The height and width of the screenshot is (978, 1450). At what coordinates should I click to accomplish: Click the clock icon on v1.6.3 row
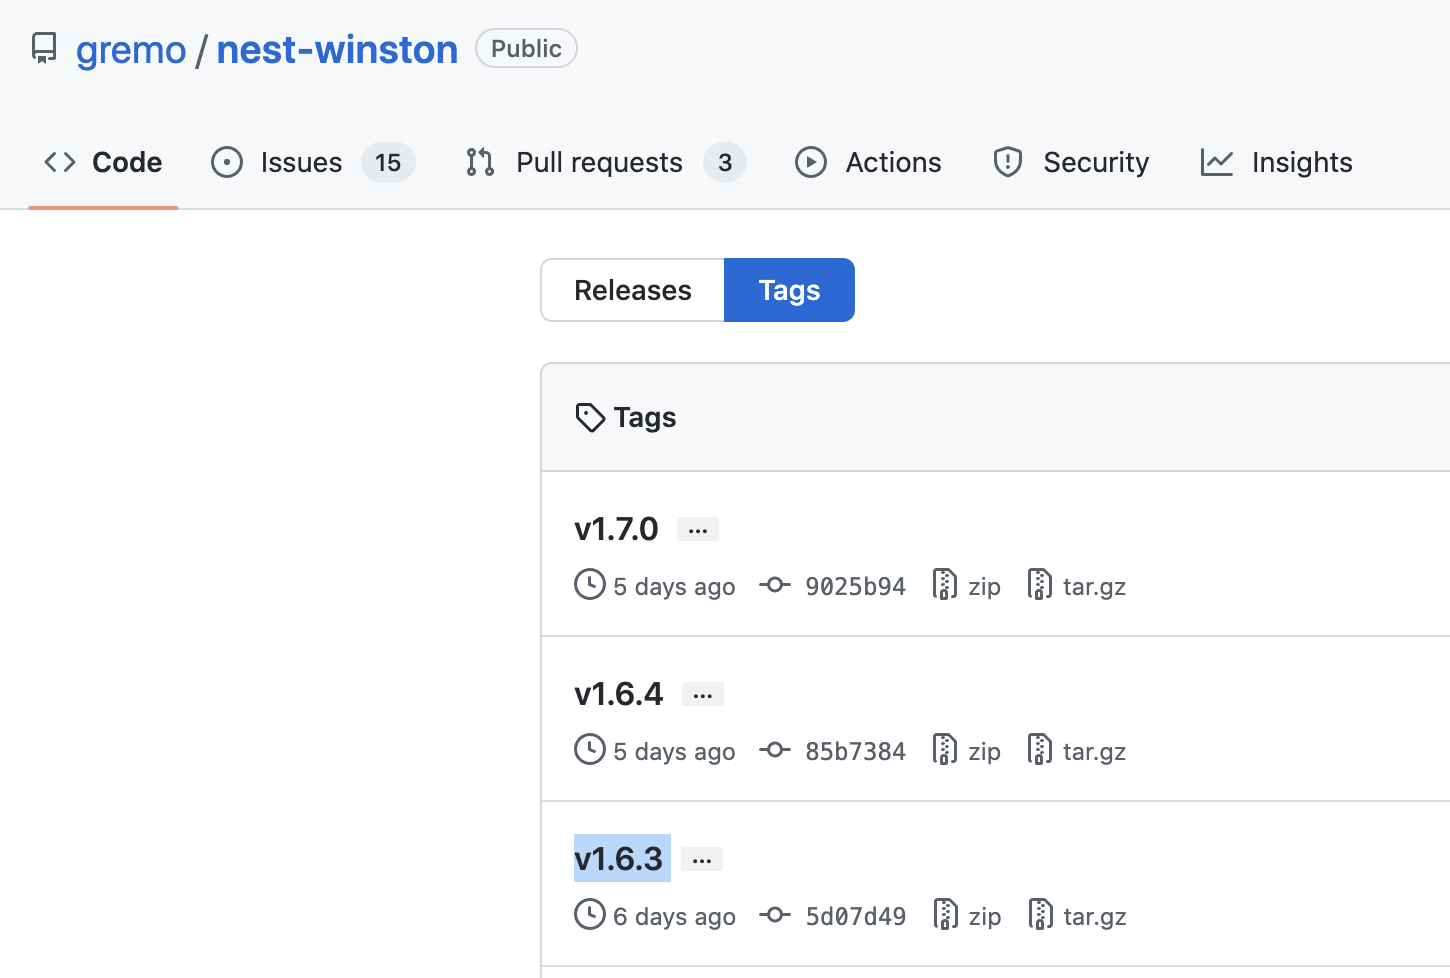590,915
